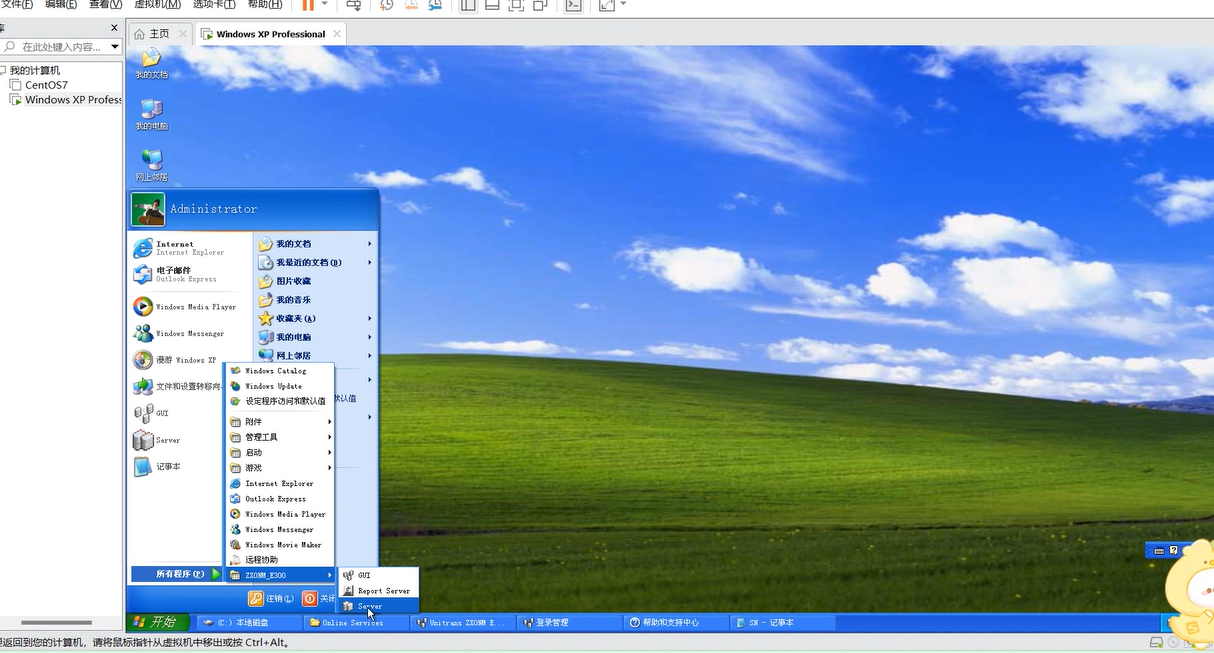Click the 开始 Start button
Image resolution: width=1214 pixels, height=653 pixels.
[x=157, y=622]
